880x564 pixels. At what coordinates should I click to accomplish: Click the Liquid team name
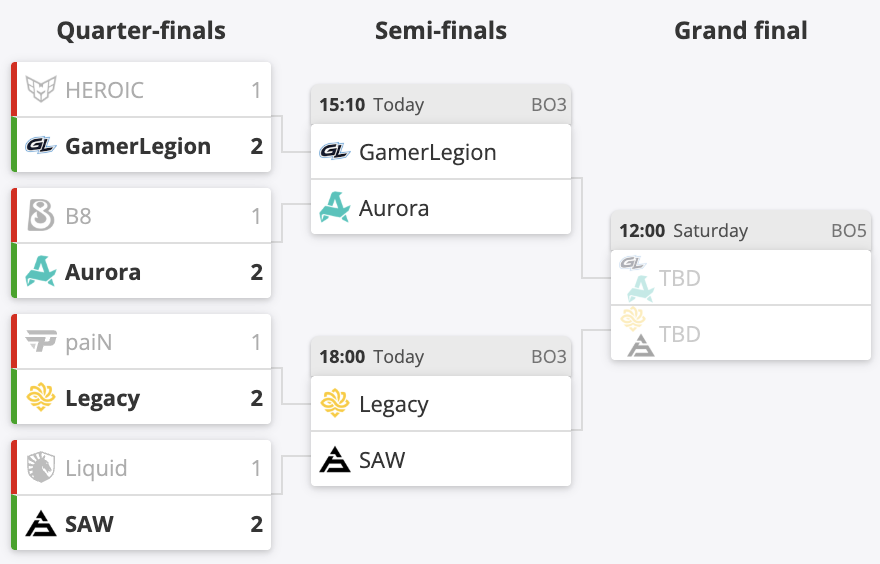(96, 468)
